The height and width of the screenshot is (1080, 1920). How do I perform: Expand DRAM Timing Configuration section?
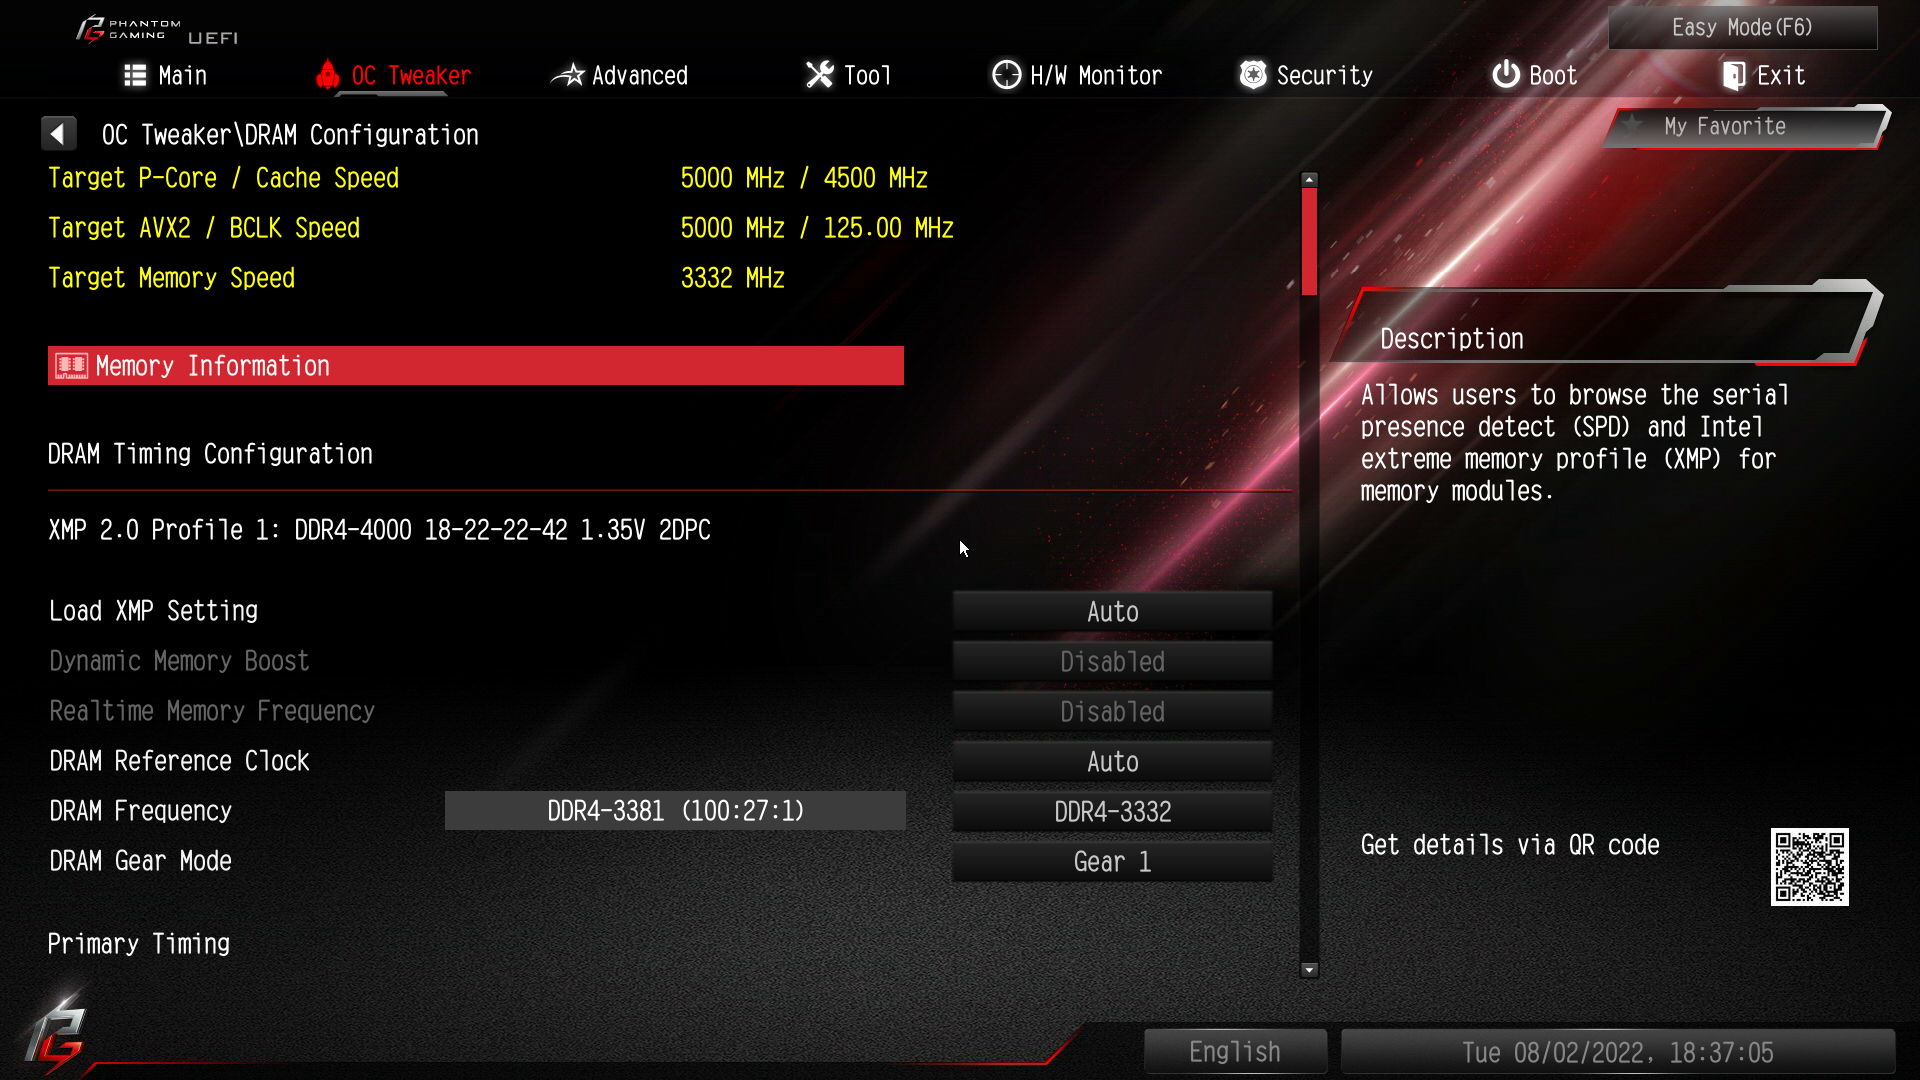[x=211, y=454]
